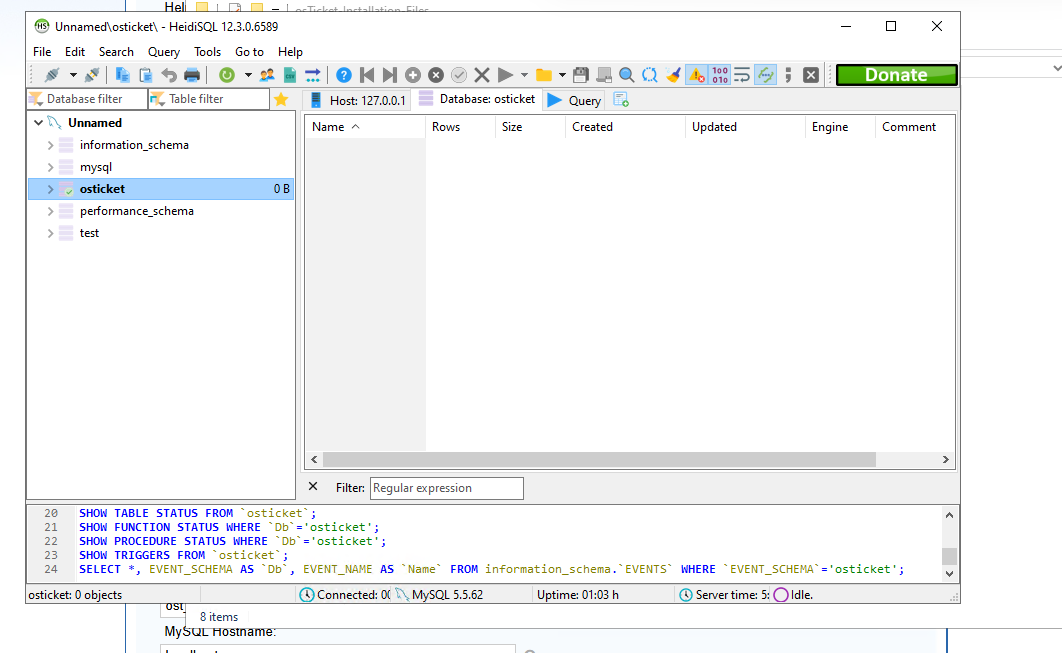Click the green Donate button
This screenshot has width=1062, height=653.
tap(896, 75)
